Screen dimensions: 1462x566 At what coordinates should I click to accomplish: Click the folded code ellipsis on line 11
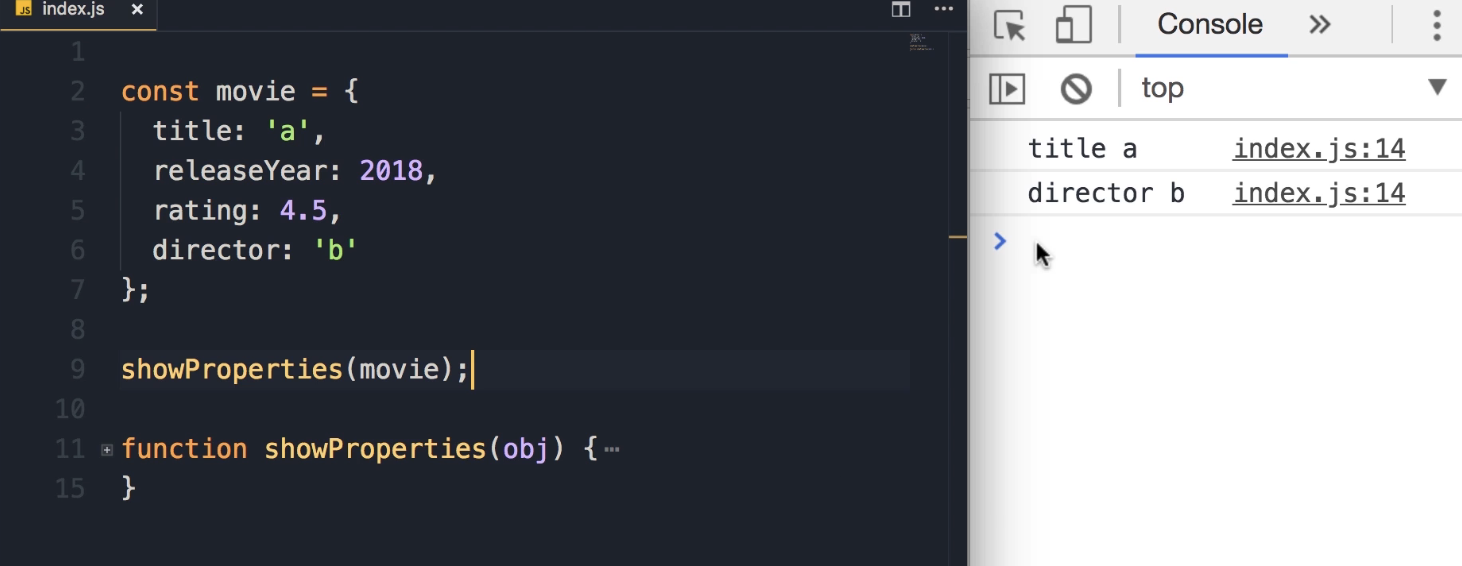[612, 450]
